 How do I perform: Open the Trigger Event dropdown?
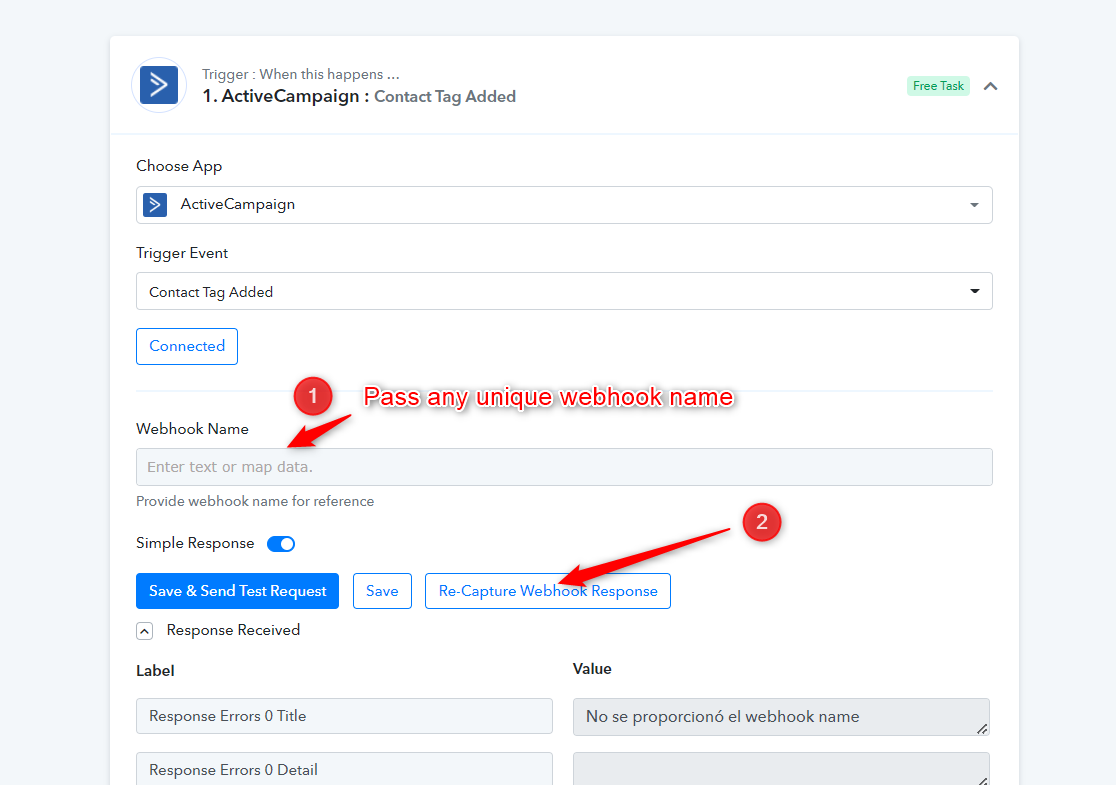click(x=564, y=291)
